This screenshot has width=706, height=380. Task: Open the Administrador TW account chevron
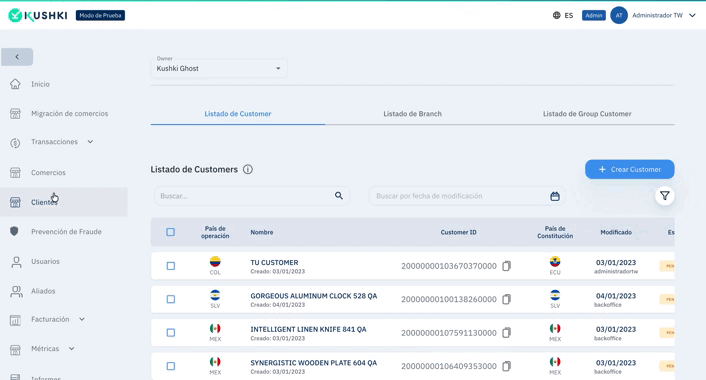(x=692, y=15)
